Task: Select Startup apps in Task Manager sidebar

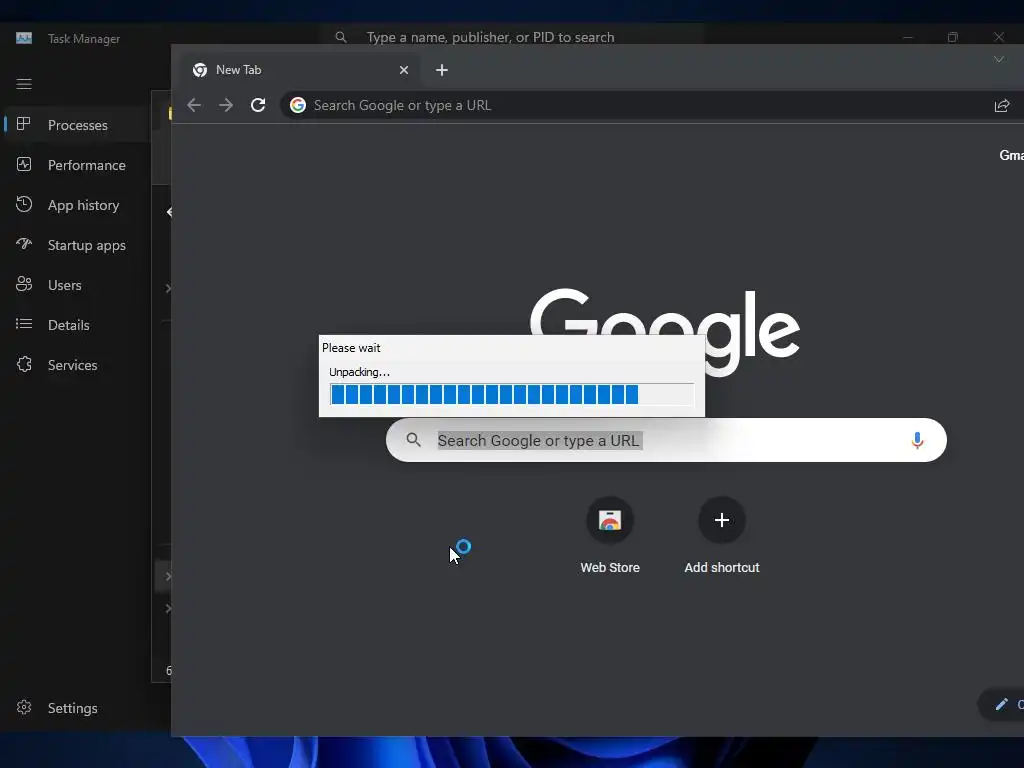Action: [77, 245]
